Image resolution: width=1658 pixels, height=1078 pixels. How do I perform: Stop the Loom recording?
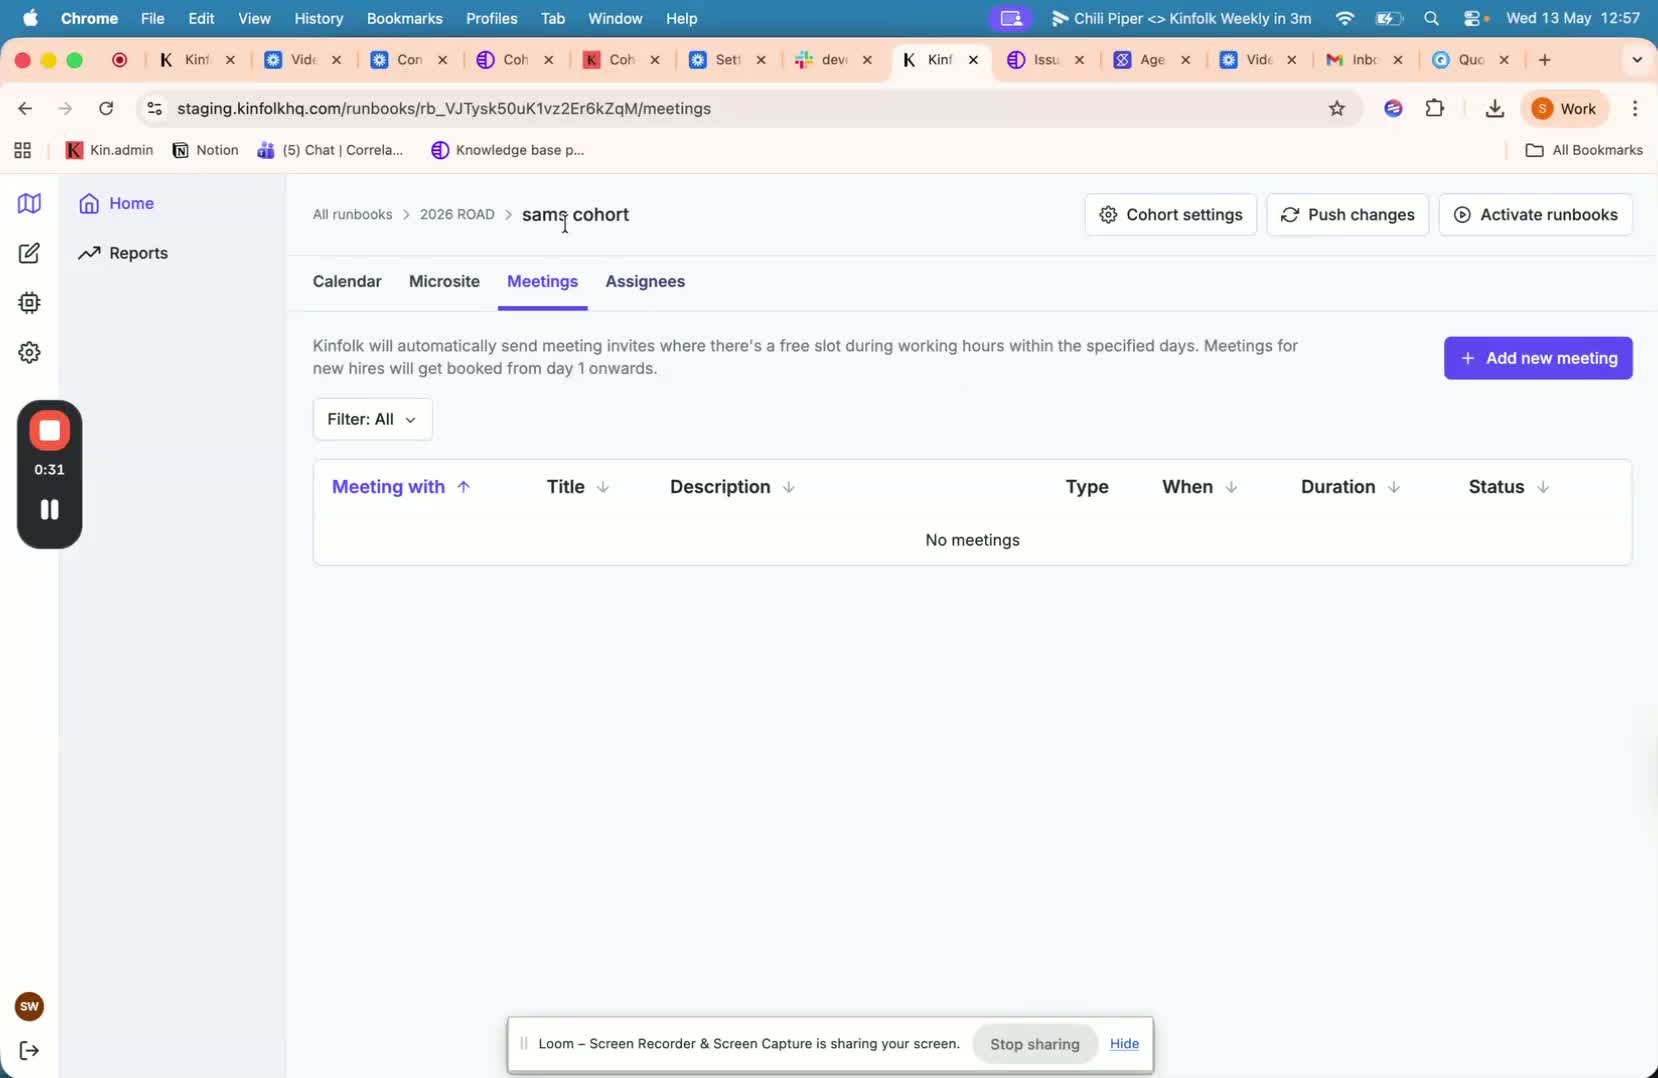point(49,431)
